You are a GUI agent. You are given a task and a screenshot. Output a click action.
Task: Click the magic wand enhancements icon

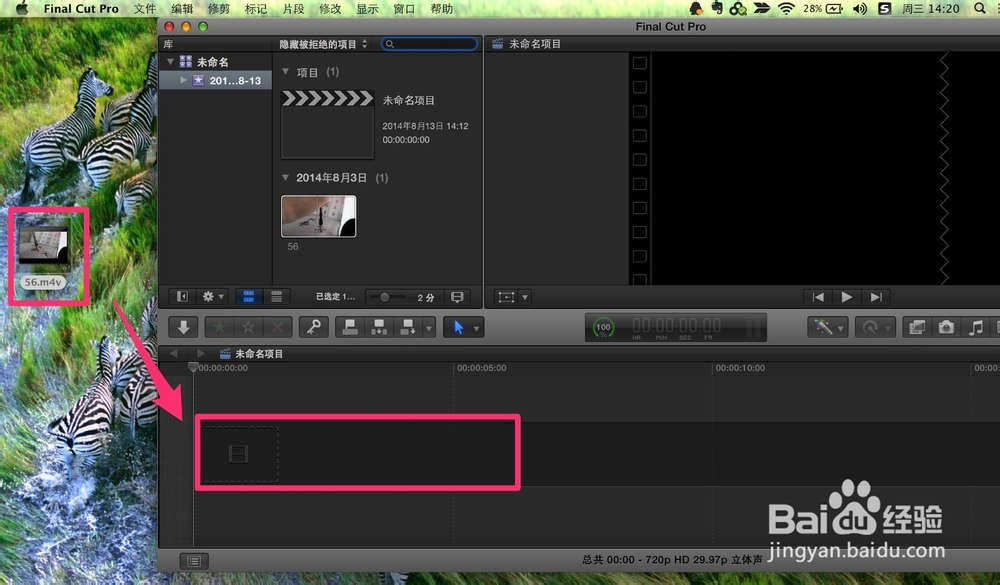(x=823, y=327)
